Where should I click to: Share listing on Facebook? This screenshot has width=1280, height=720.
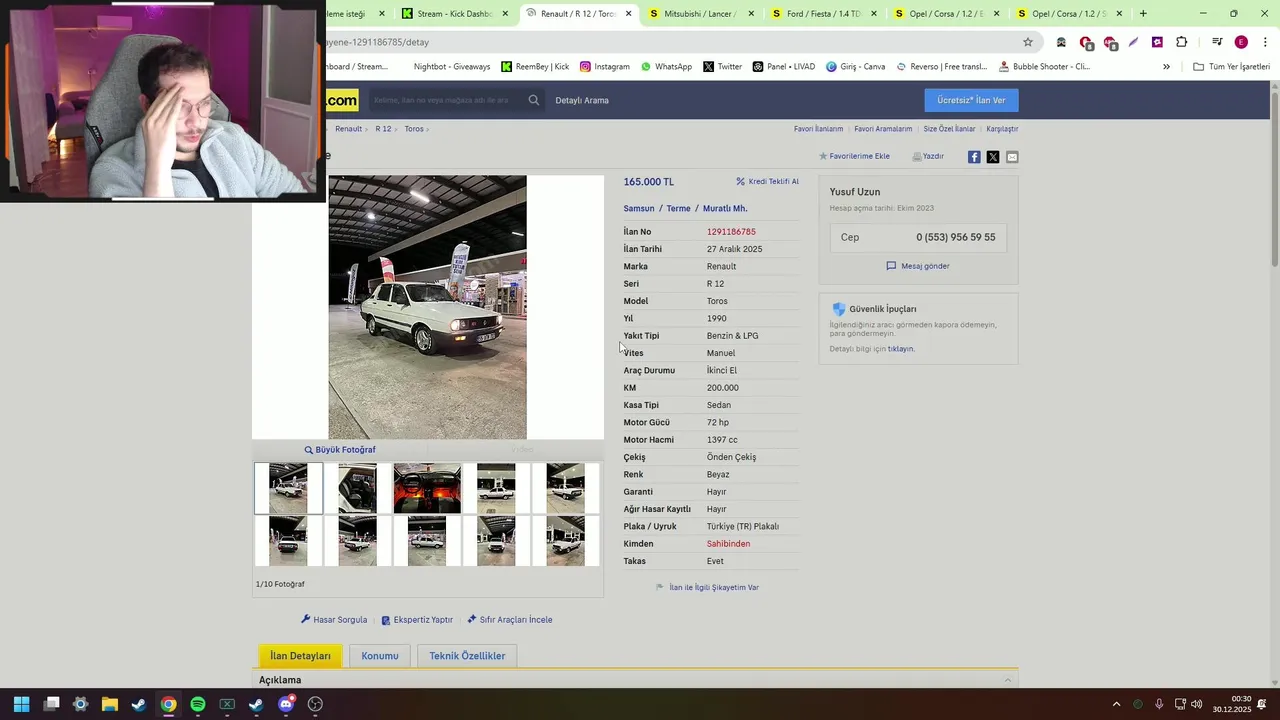(x=974, y=157)
